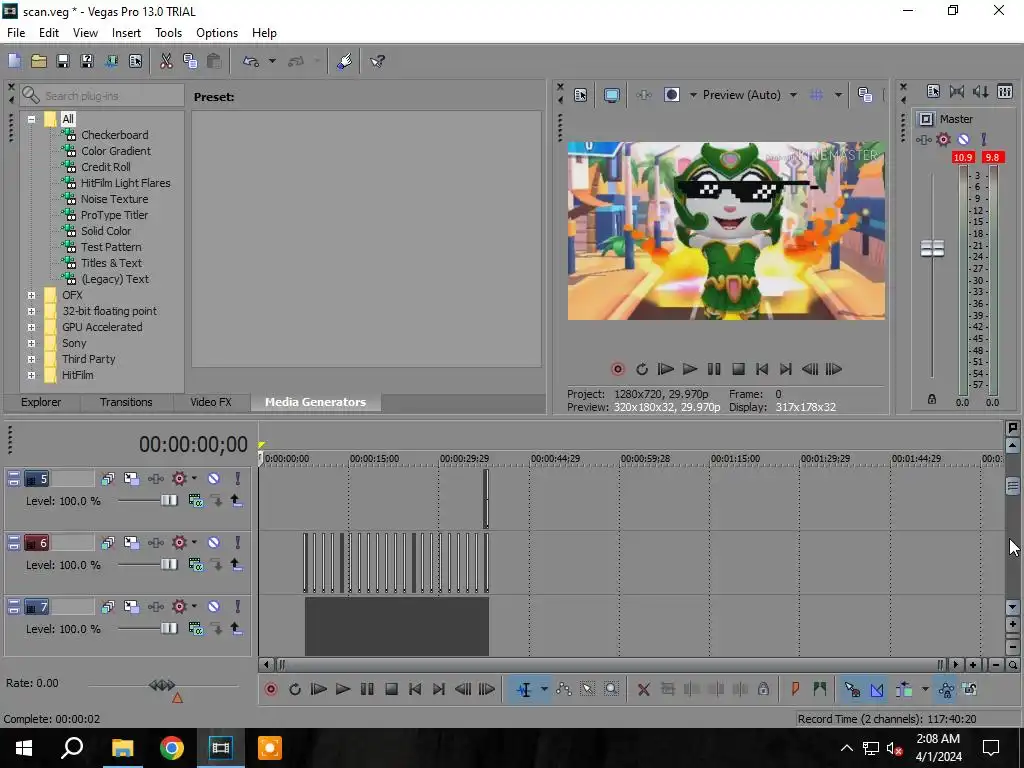The image size is (1024, 768).
Task: Click compositing mode icon on track 7
Action: (195, 629)
